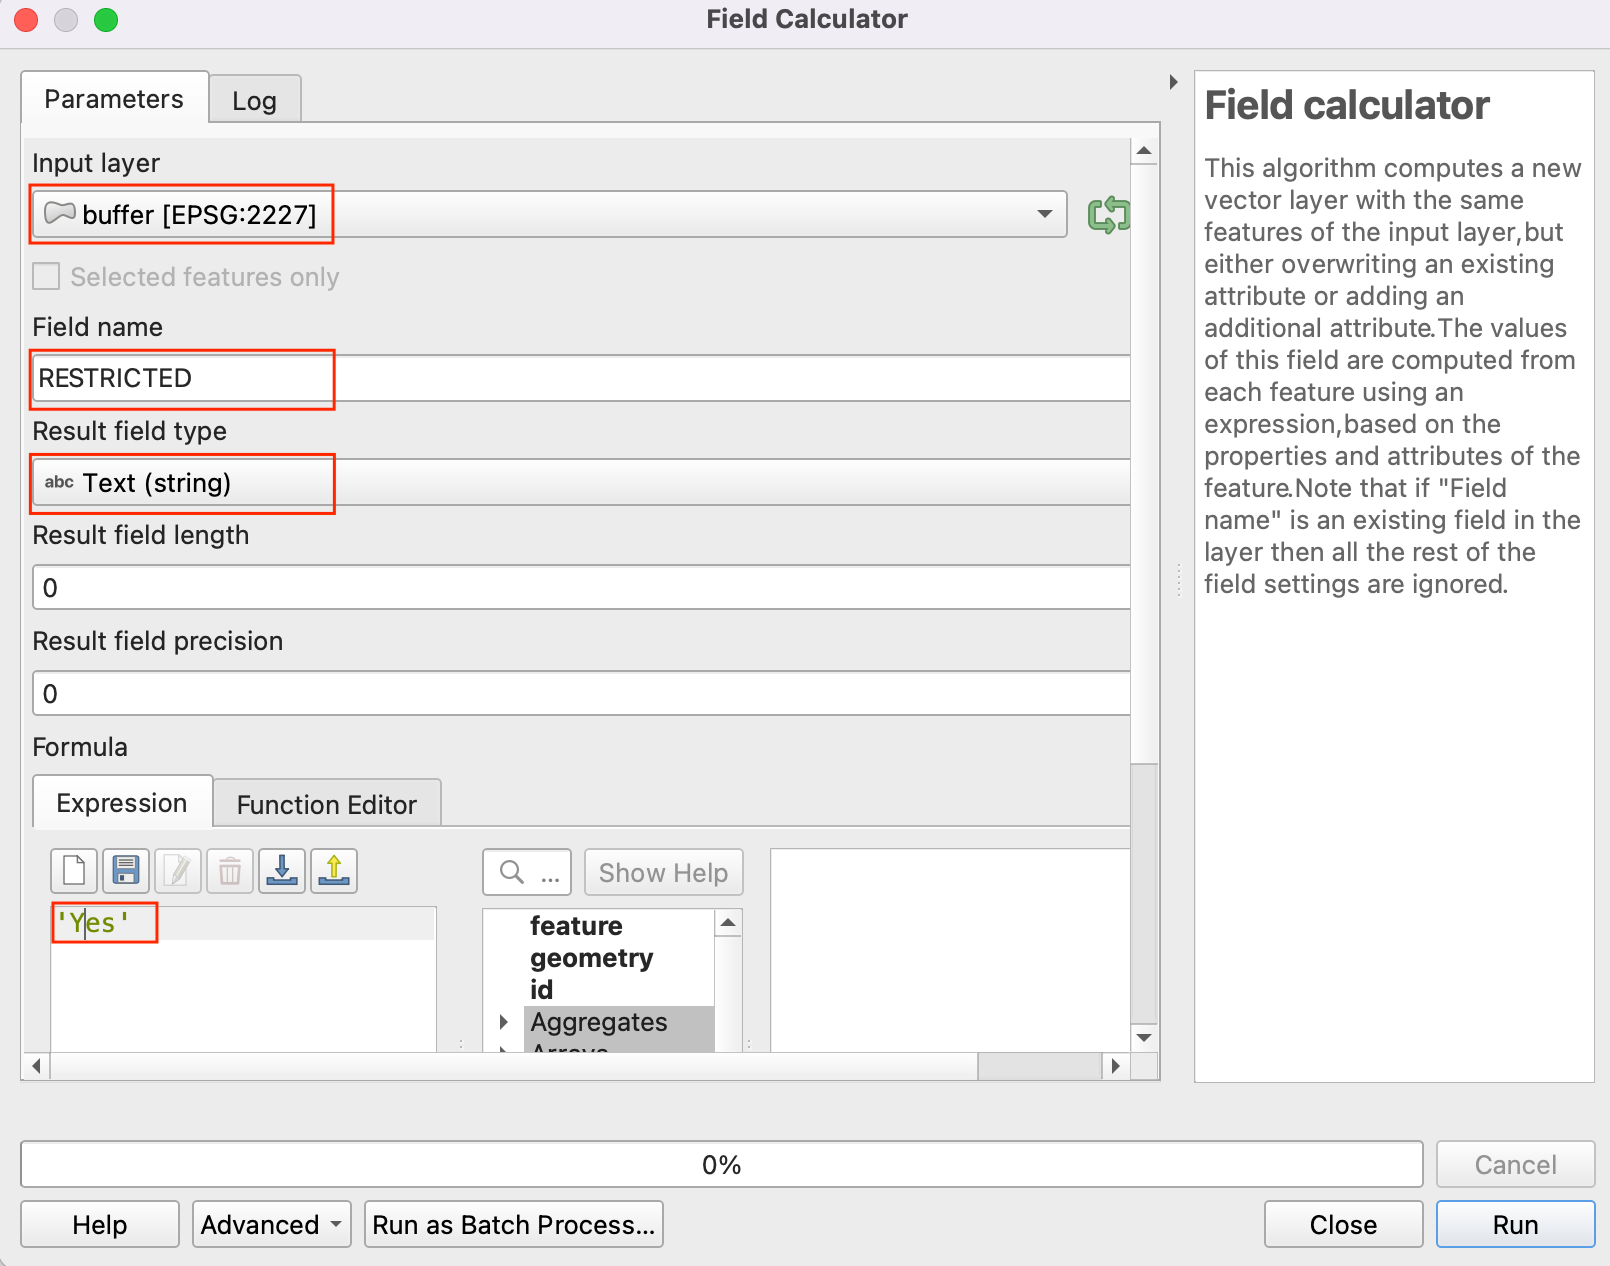Toggle the Selected features only checkbox
This screenshot has width=1610, height=1266.
(x=47, y=277)
